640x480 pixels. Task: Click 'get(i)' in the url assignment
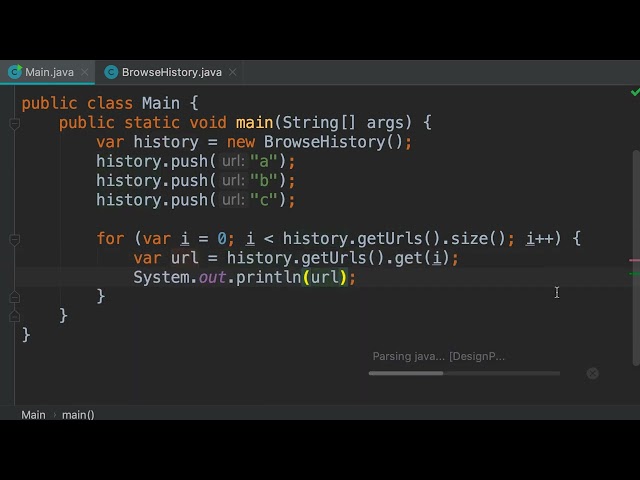pos(422,258)
